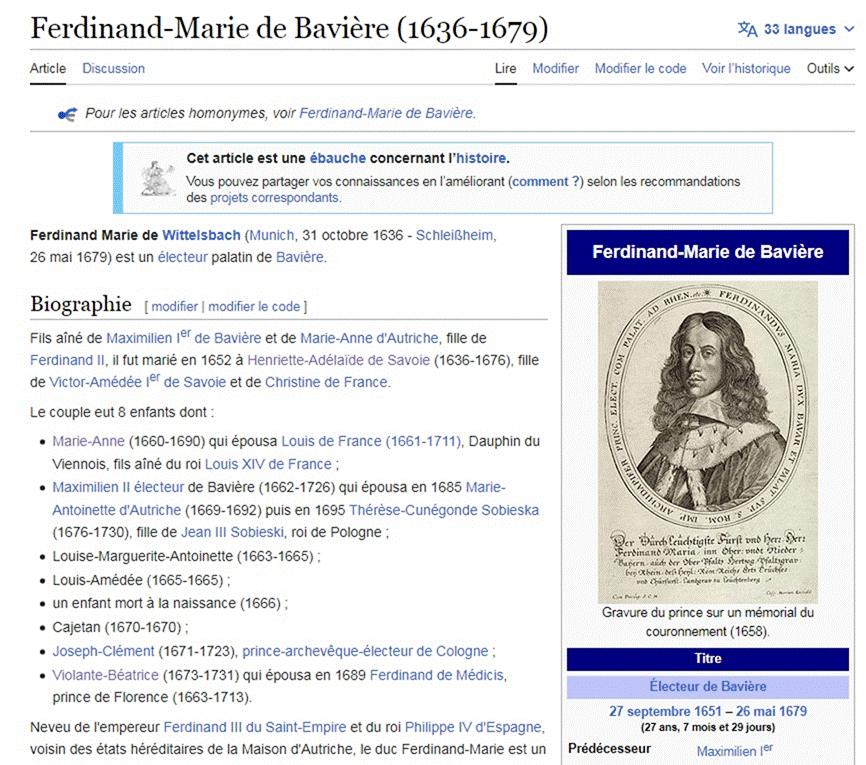Open the Ferdinand de Médicis link

[x=436, y=675]
